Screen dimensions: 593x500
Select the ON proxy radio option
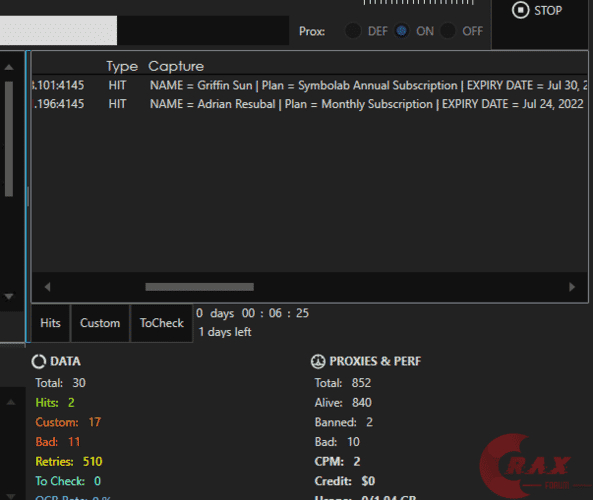pyautogui.click(x=401, y=31)
